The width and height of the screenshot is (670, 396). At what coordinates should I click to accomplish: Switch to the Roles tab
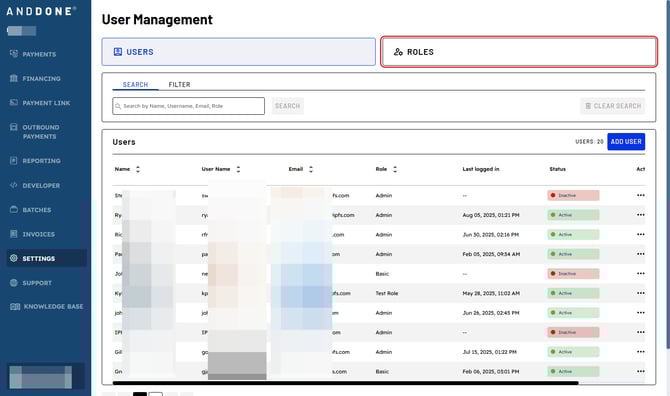pos(519,52)
